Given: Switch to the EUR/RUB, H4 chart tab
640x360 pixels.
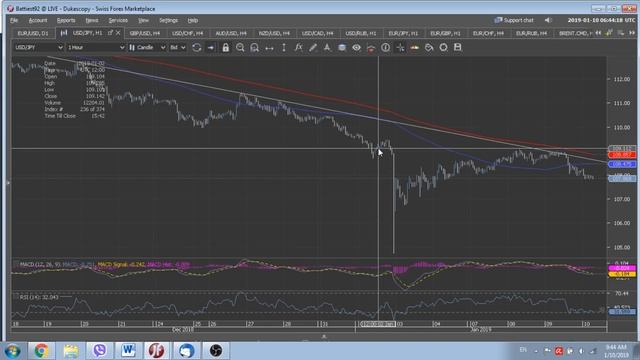Looking at the screenshot, I should coord(531,33).
